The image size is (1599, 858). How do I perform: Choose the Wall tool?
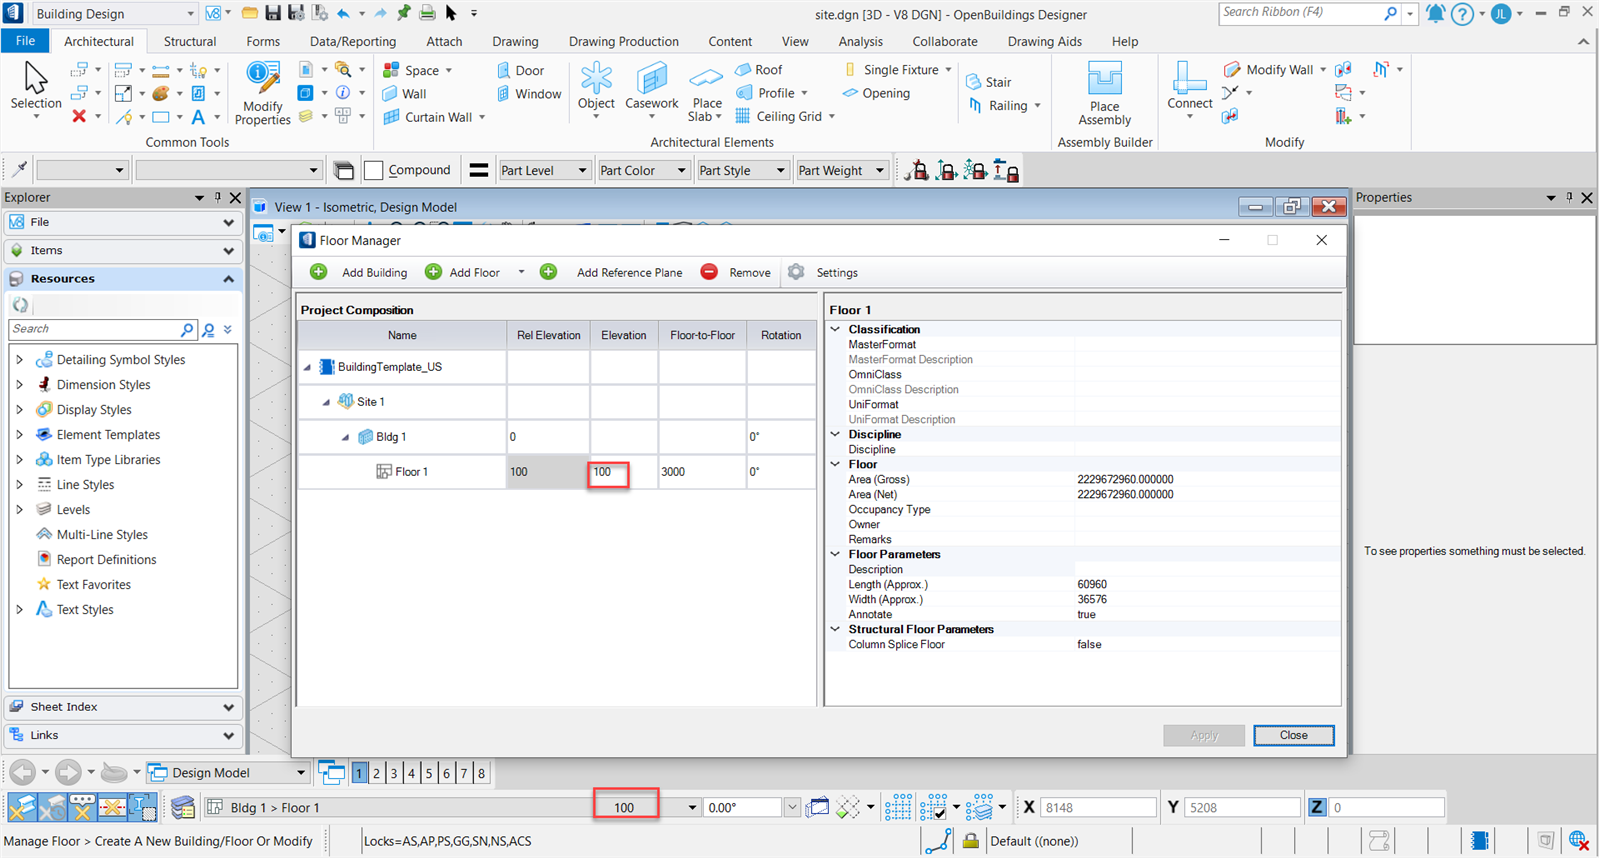405,93
